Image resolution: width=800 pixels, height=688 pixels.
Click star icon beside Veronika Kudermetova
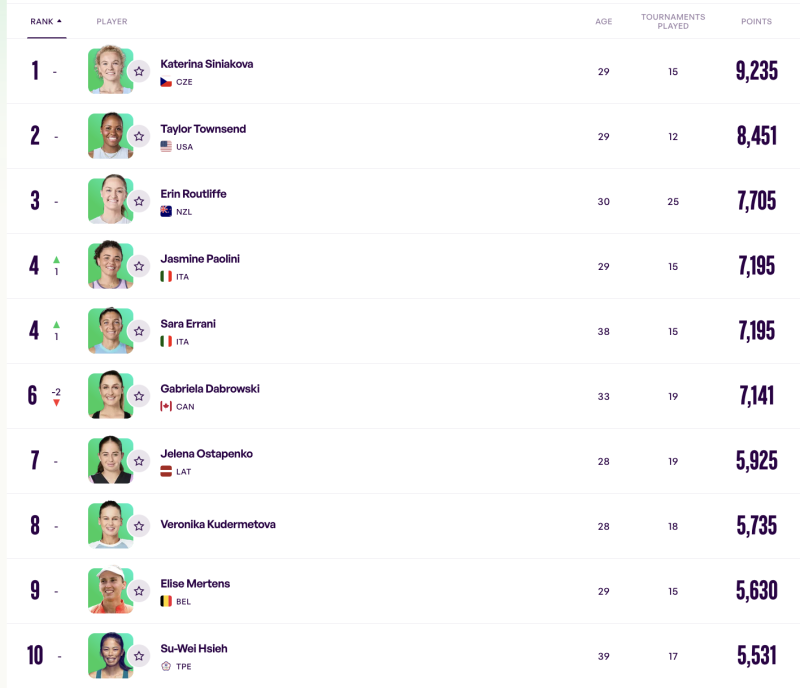click(x=139, y=526)
